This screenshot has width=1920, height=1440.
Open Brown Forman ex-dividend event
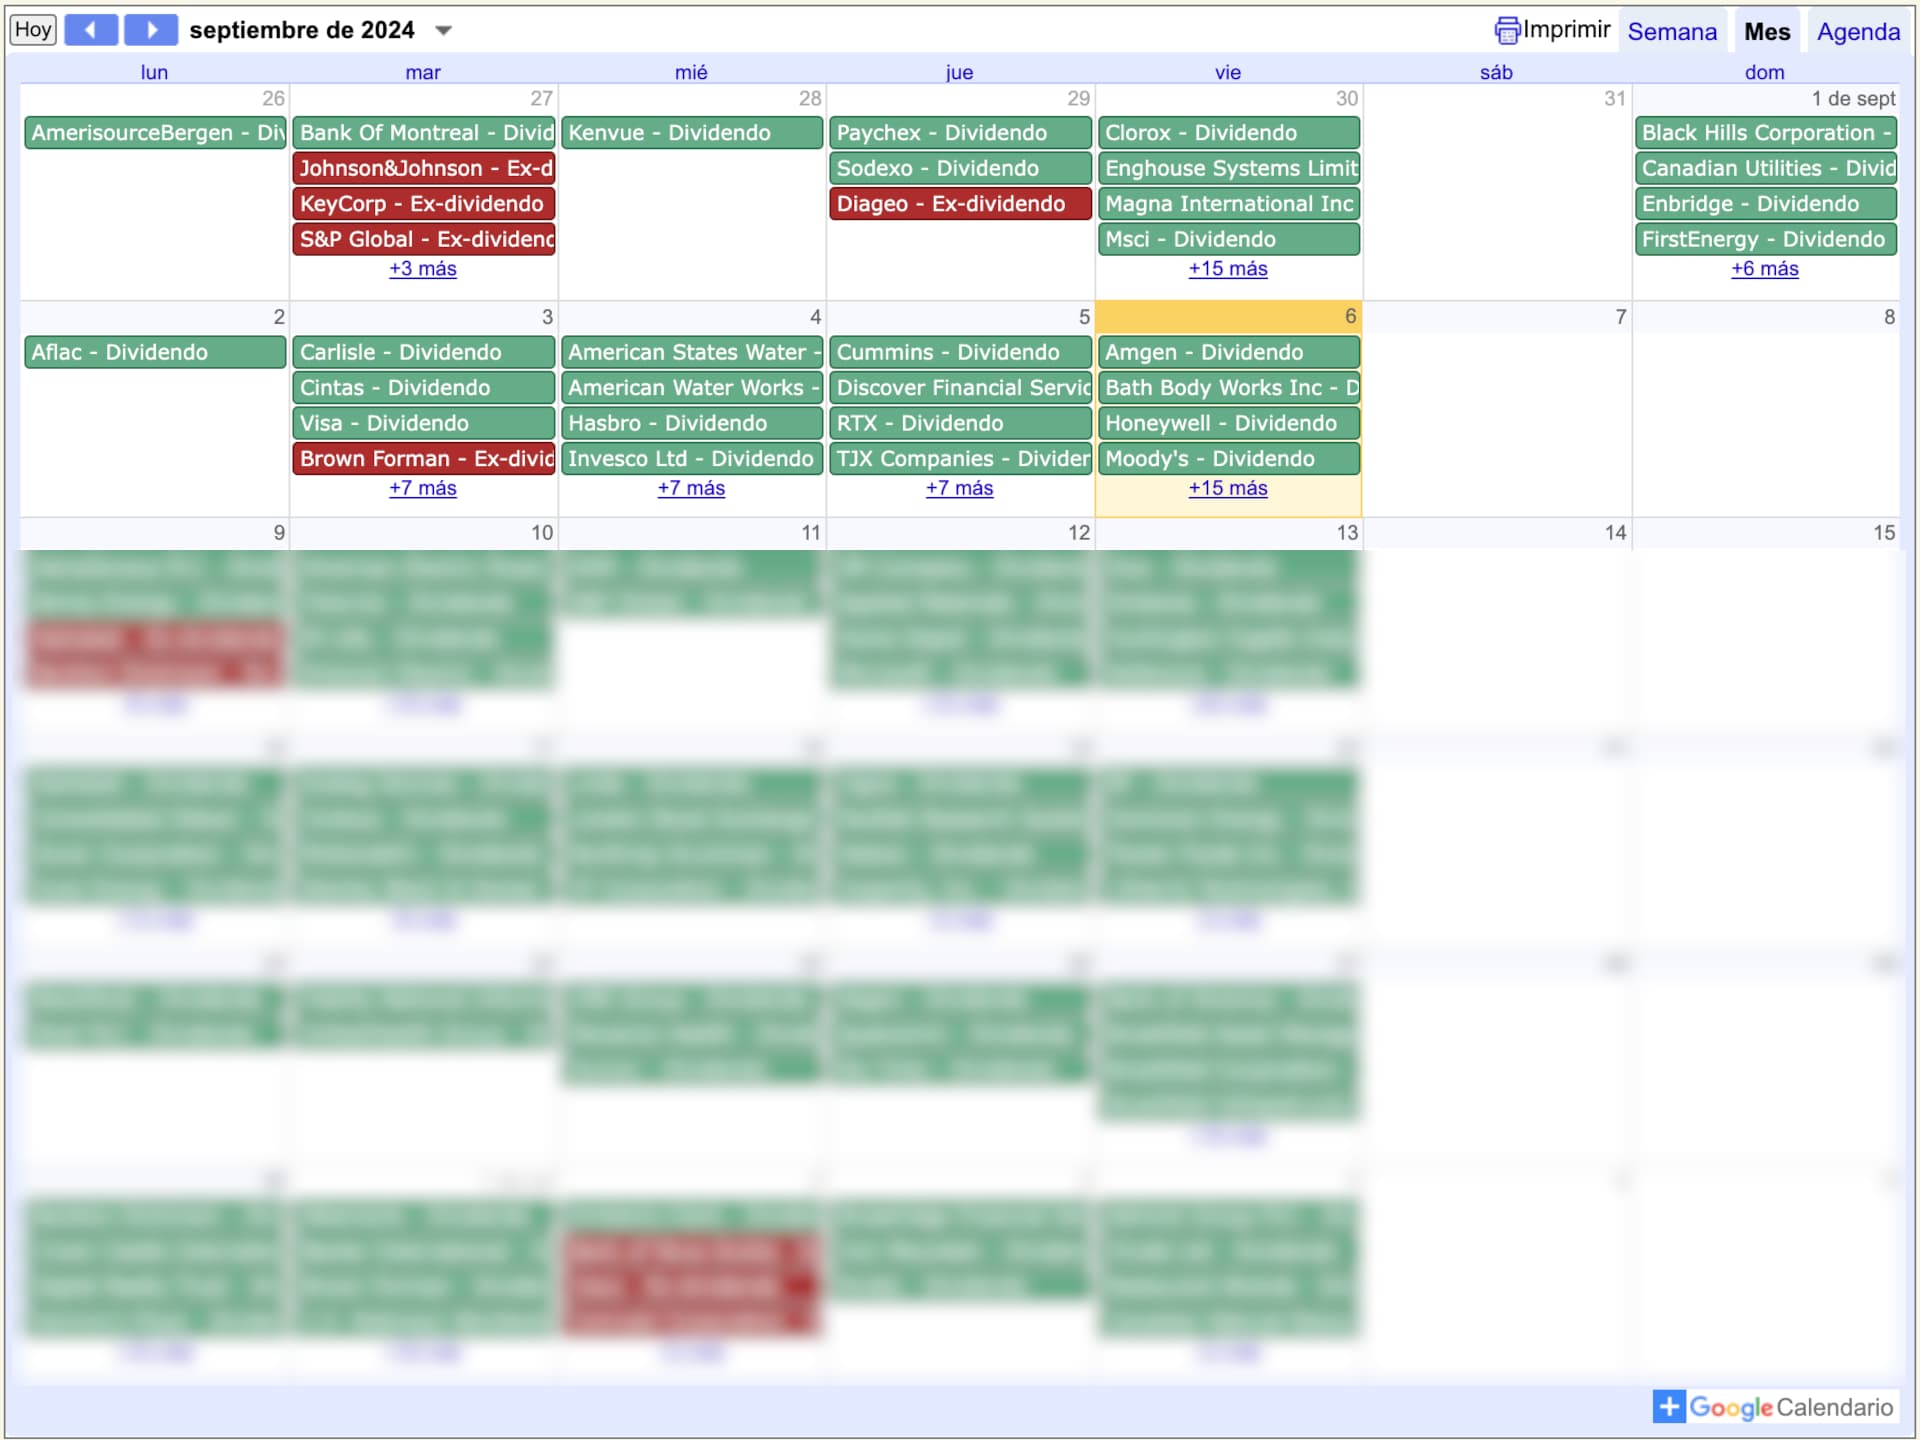tap(424, 459)
